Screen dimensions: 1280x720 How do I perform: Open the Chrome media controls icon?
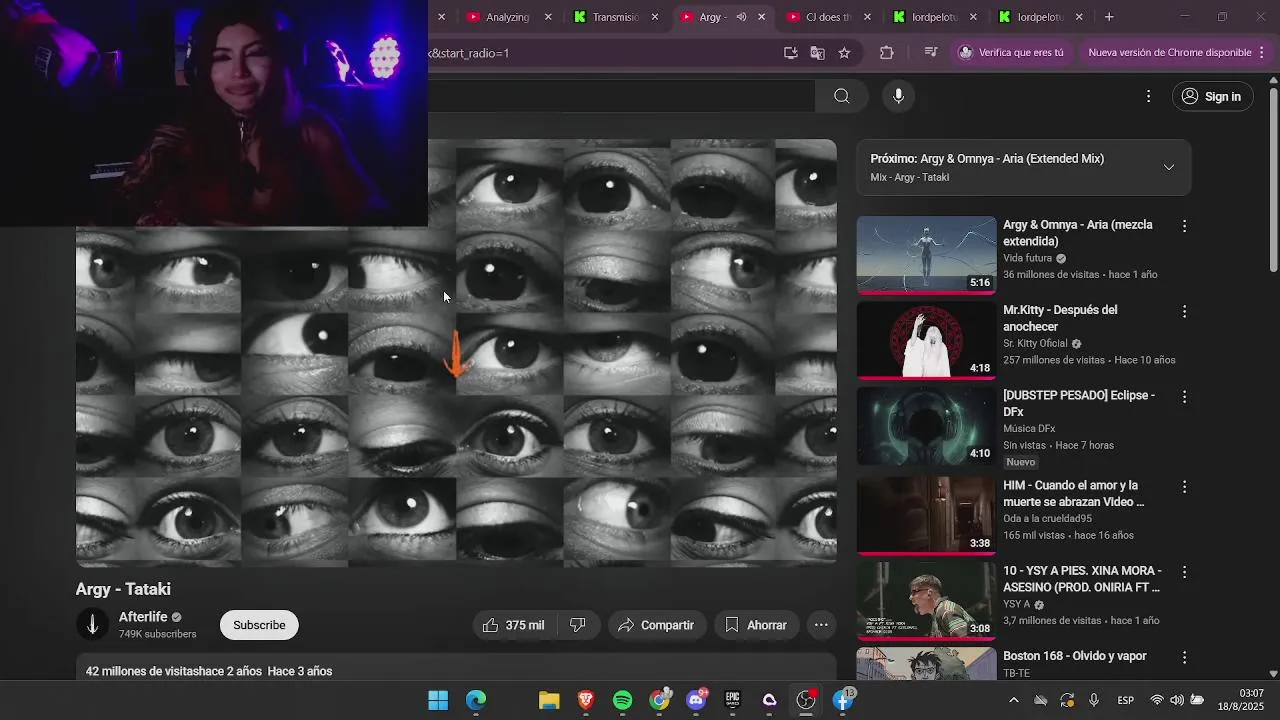click(931, 52)
